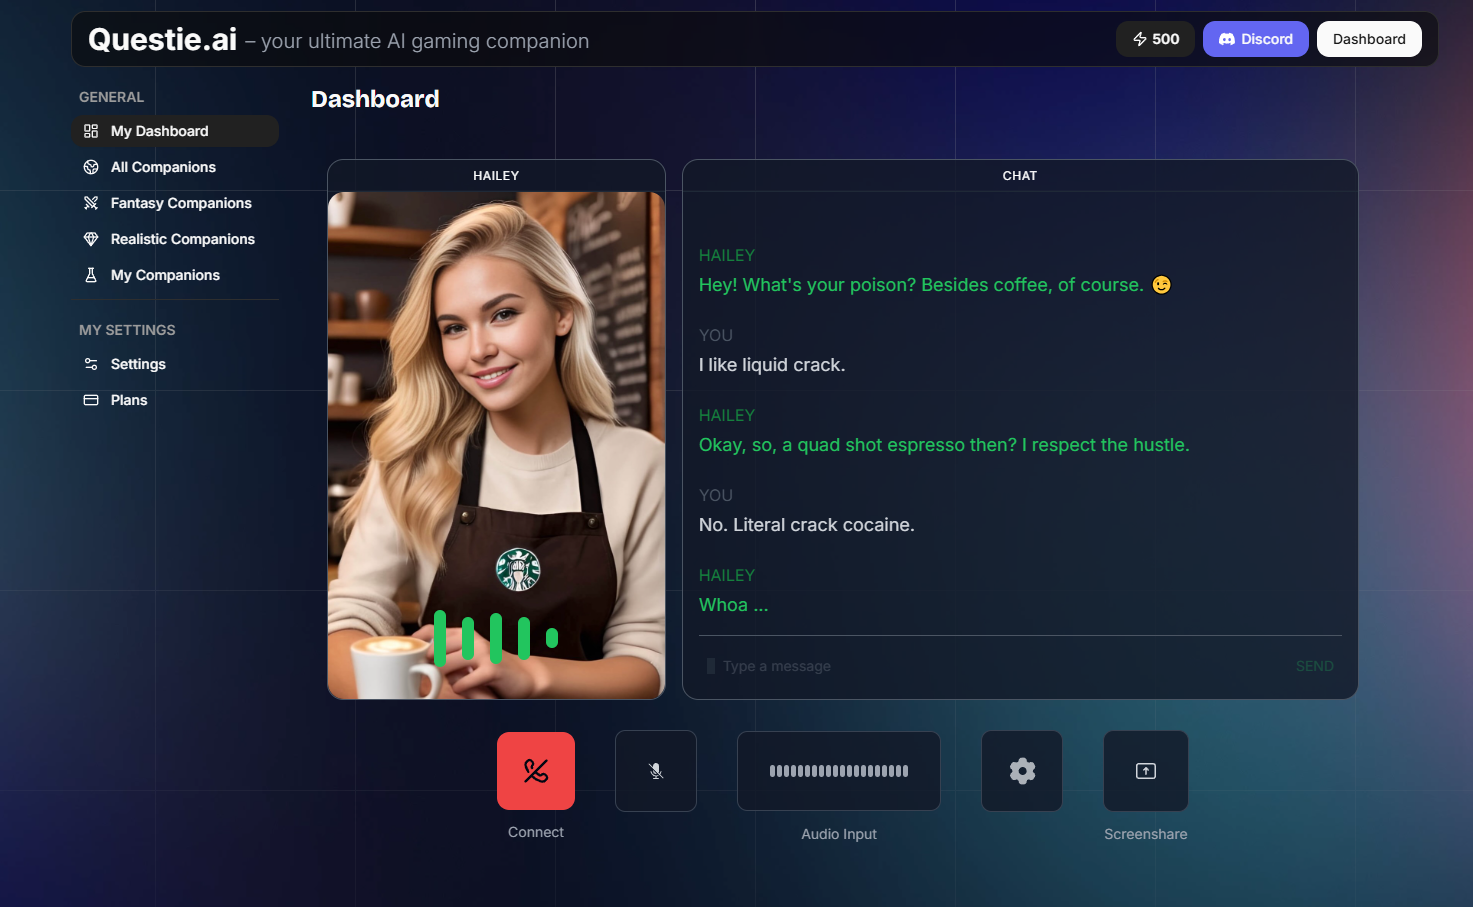The width and height of the screenshot is (1473, 907).
Task: Click the Discord button
Action: [x=1255, y=39]
